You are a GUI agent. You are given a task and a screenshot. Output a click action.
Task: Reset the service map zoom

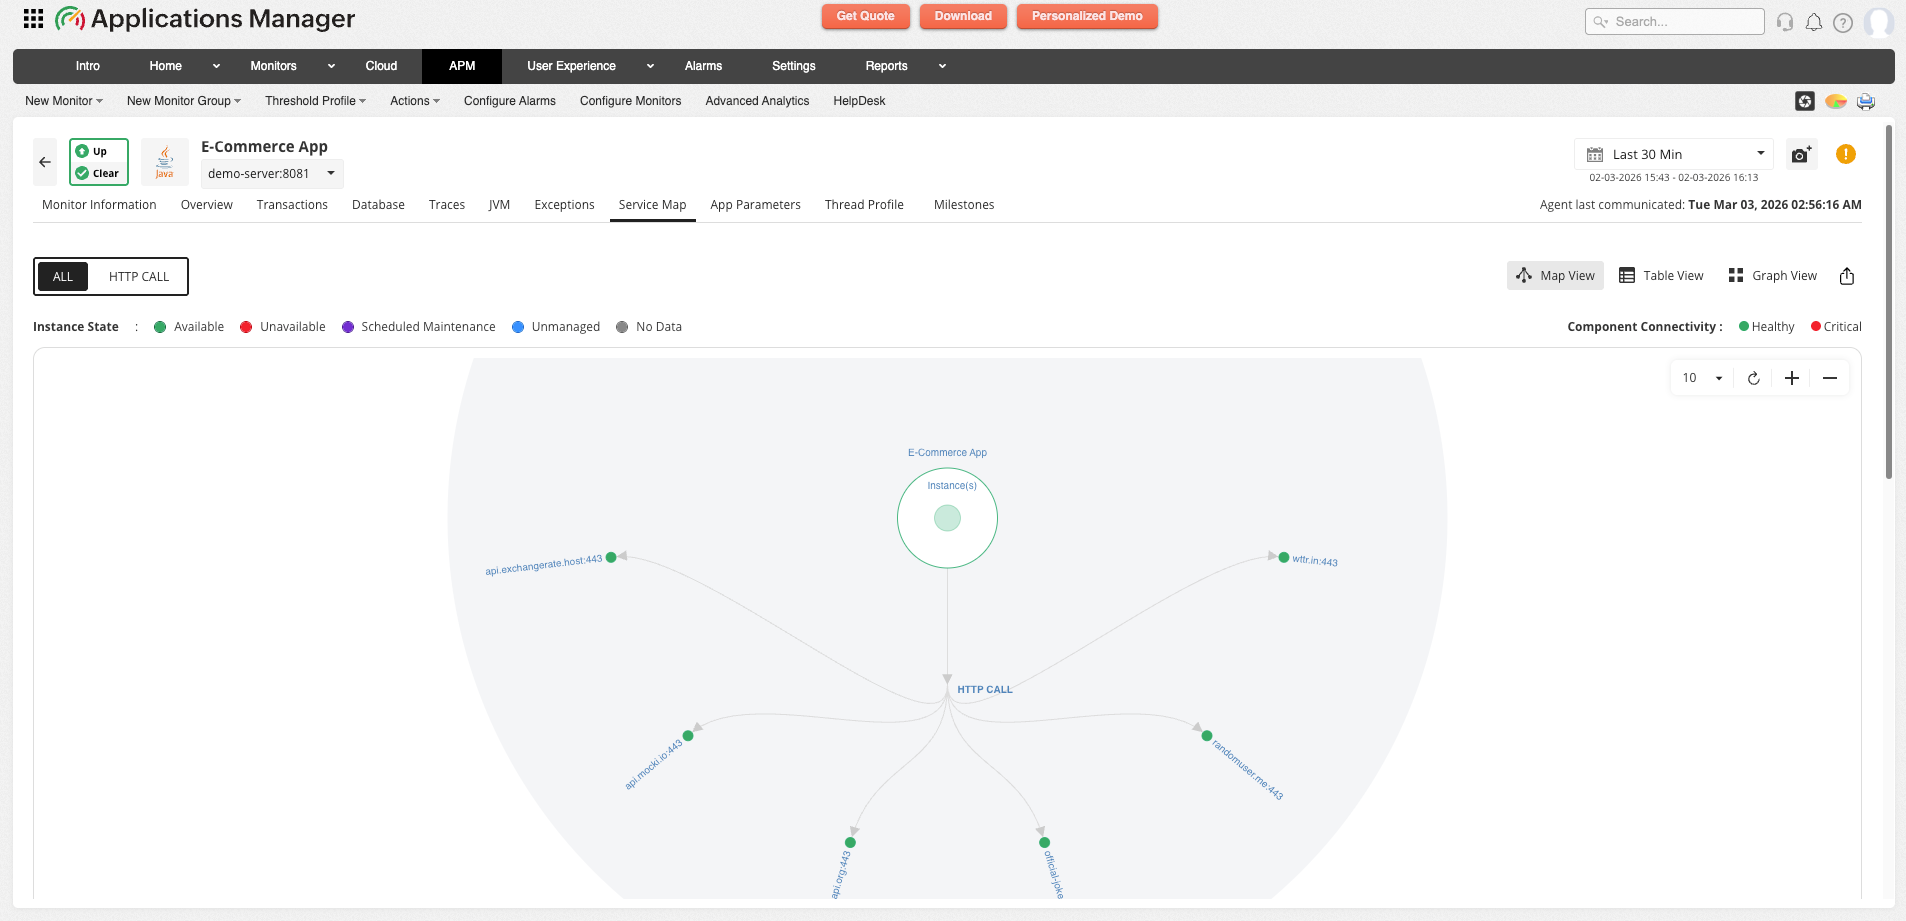[1753, 378]
